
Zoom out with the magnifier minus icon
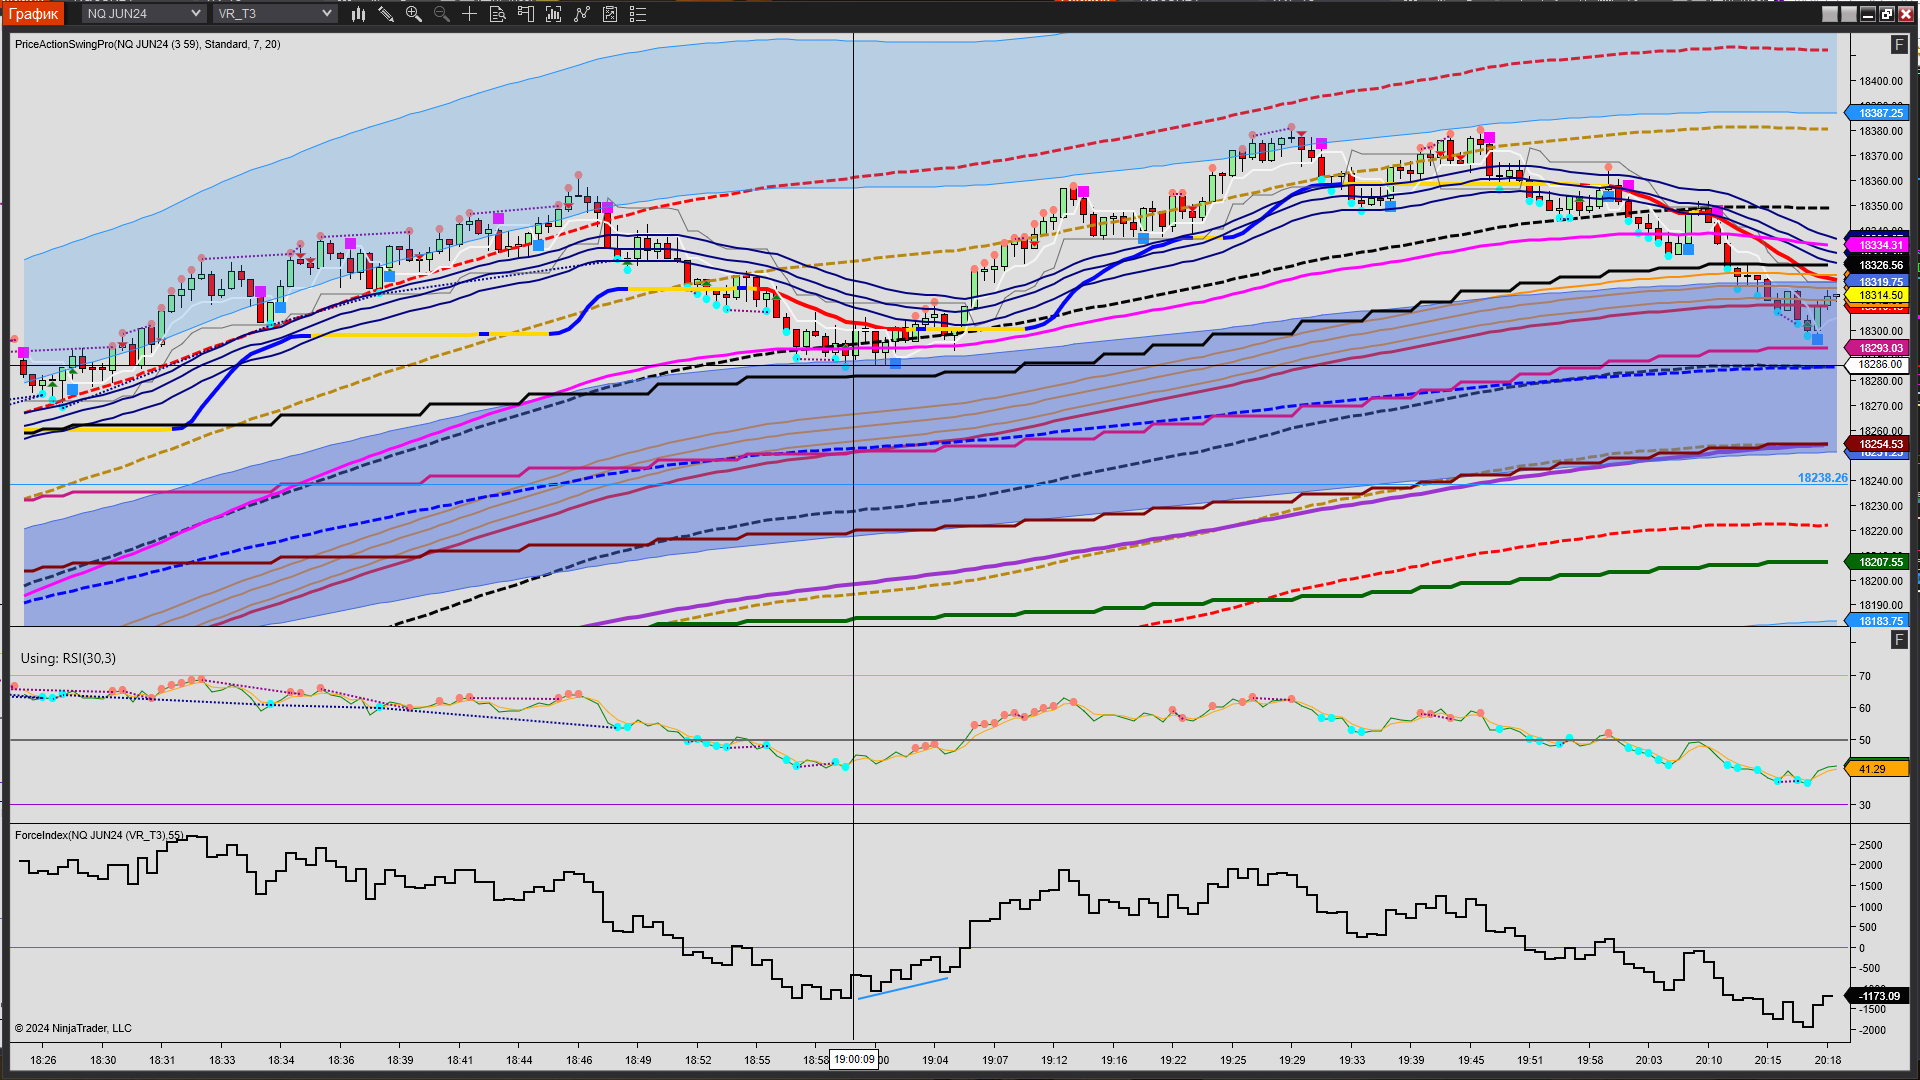point(442,14)
